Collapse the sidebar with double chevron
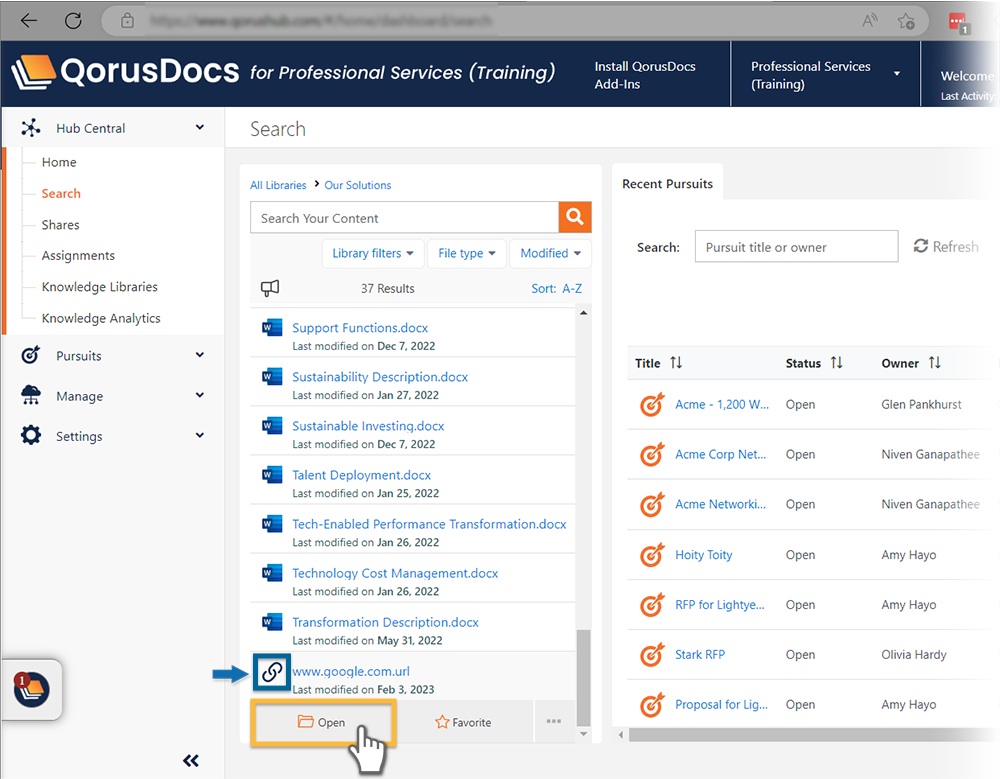 (191, 760)
